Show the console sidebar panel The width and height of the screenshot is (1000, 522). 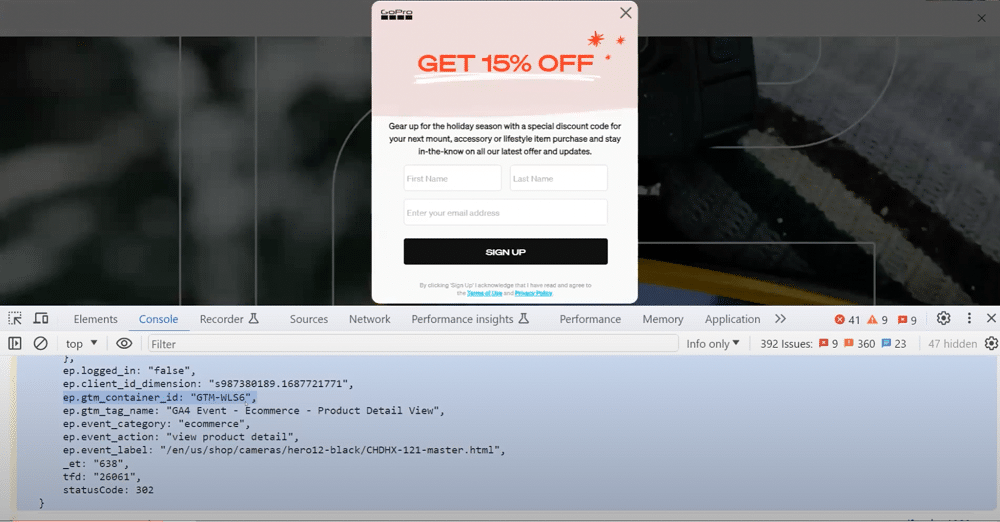(15, 343)
